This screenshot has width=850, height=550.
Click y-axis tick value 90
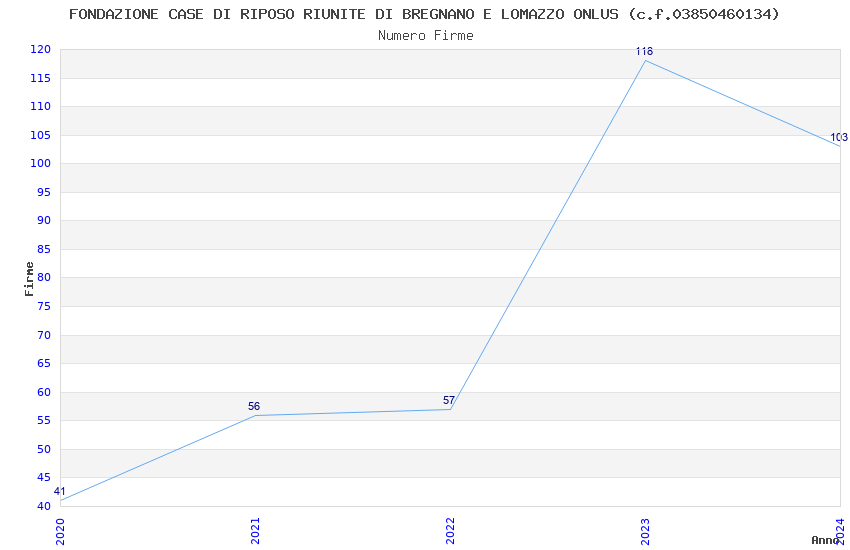pyautogui.click(x=44, y=220)
